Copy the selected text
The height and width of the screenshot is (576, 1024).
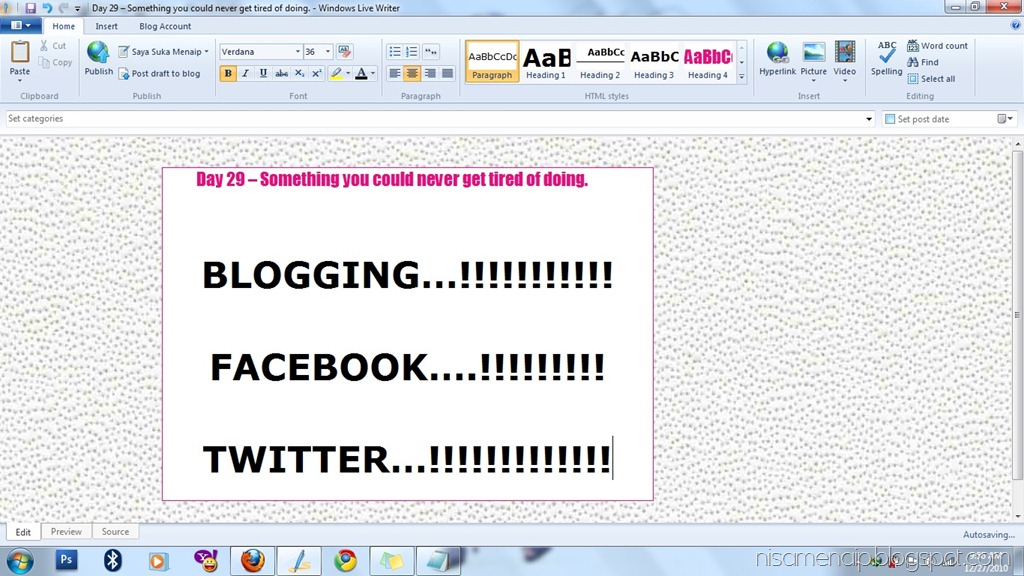55,63
